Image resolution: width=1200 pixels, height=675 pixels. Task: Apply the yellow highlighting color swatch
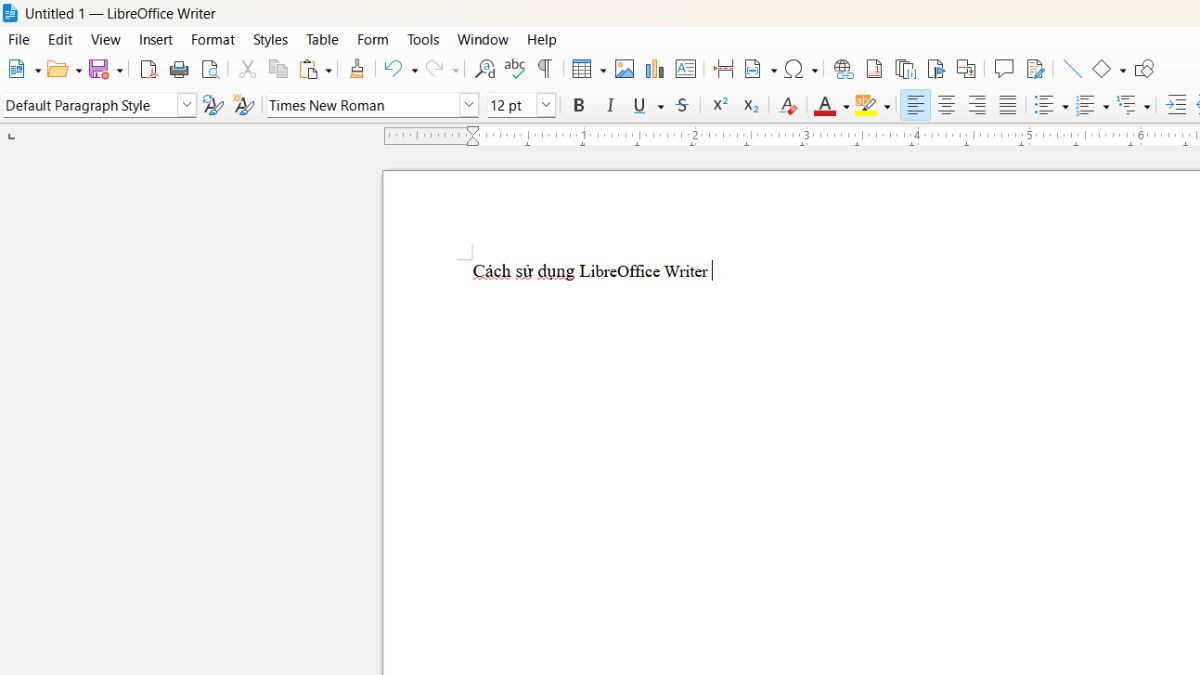[x=866, y=105]
